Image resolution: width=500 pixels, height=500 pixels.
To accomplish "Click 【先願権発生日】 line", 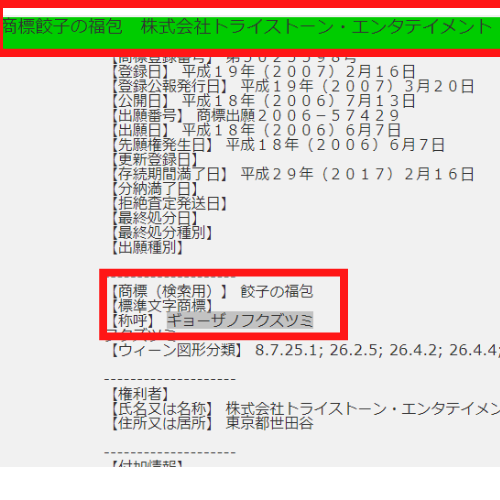I will tap(278, 145).
